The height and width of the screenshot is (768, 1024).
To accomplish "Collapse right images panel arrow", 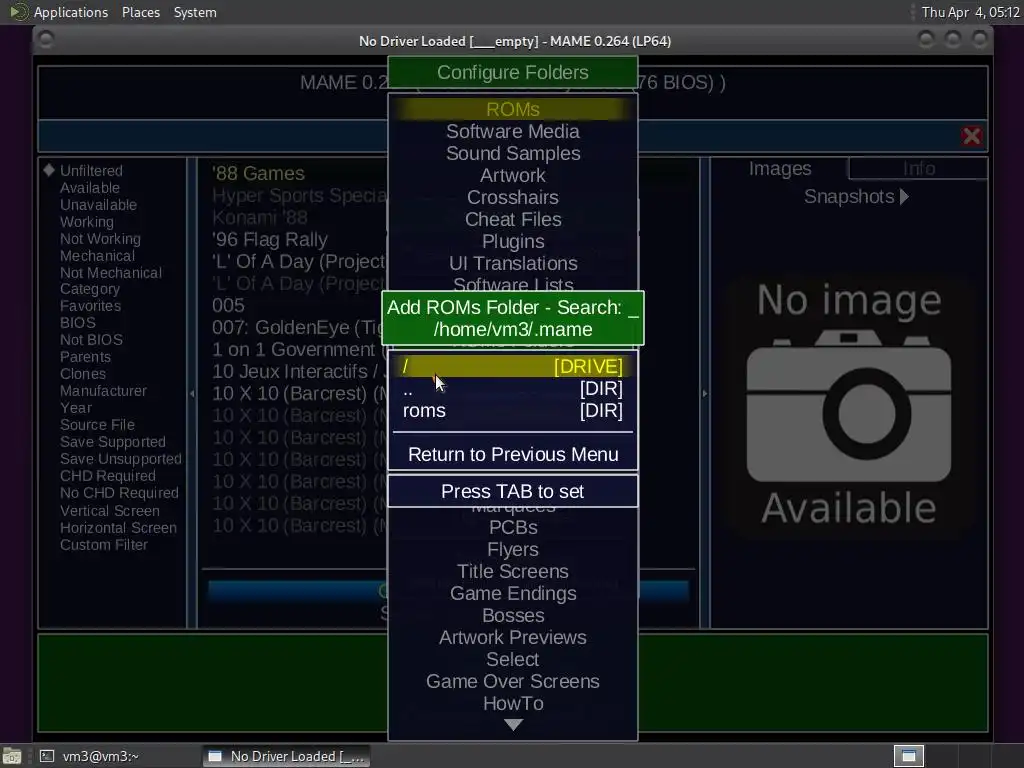I will click(x=705, y=393).
